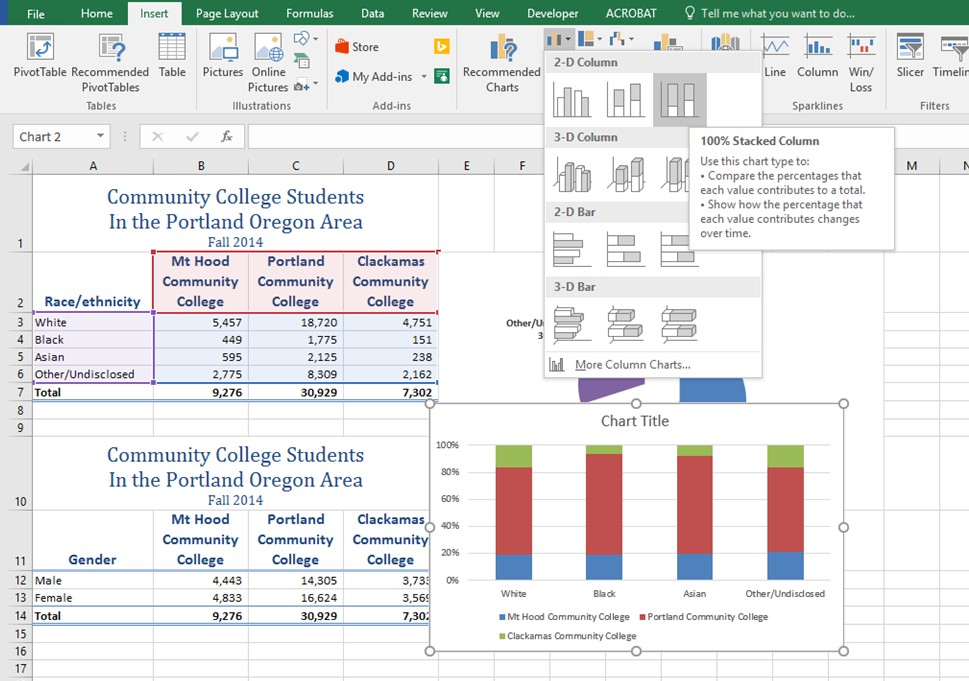Select 2-D Stacked Column chart type
This screenshot has height=681, width=969.
click(625, 100)
